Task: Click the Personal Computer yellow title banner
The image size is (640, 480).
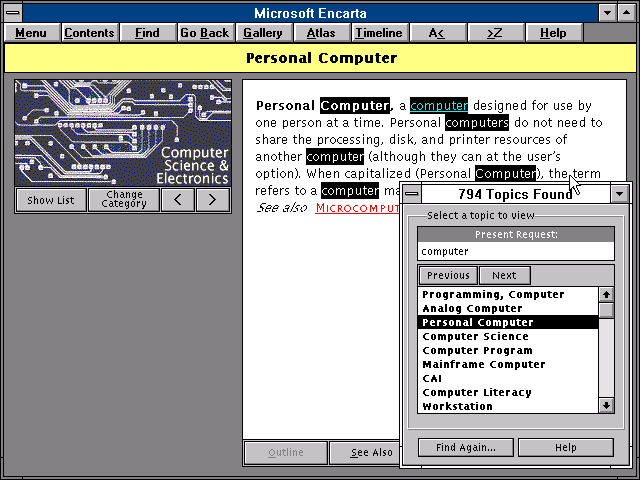Action: 320,58
